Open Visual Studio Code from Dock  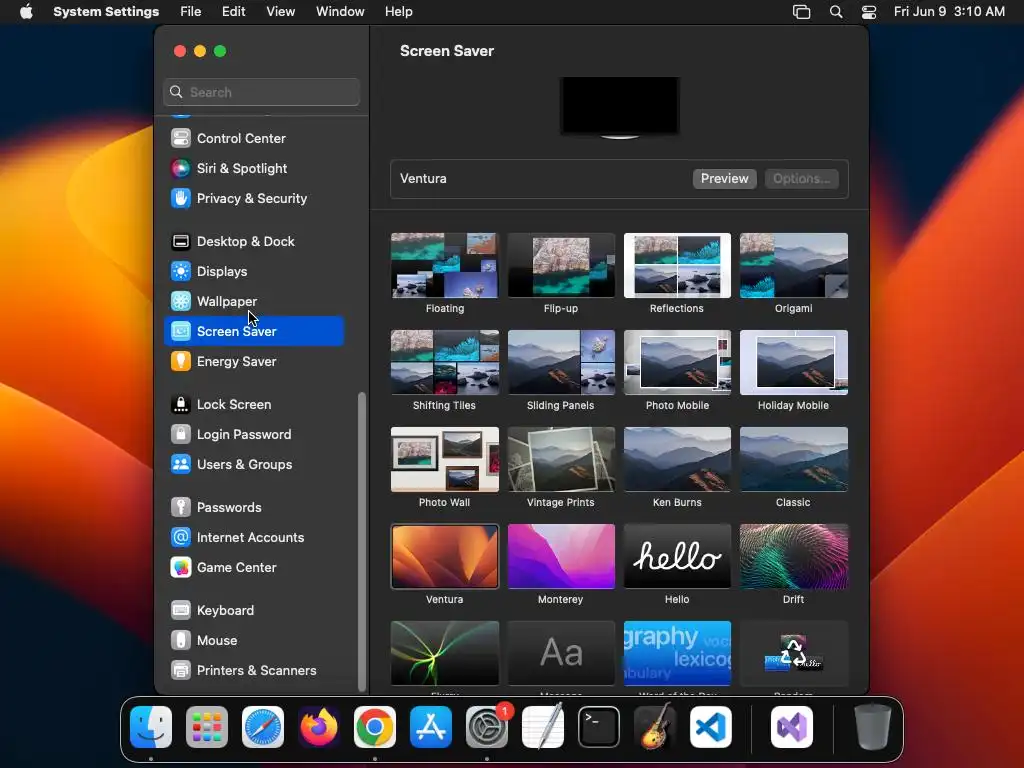(x=711, y=727)
